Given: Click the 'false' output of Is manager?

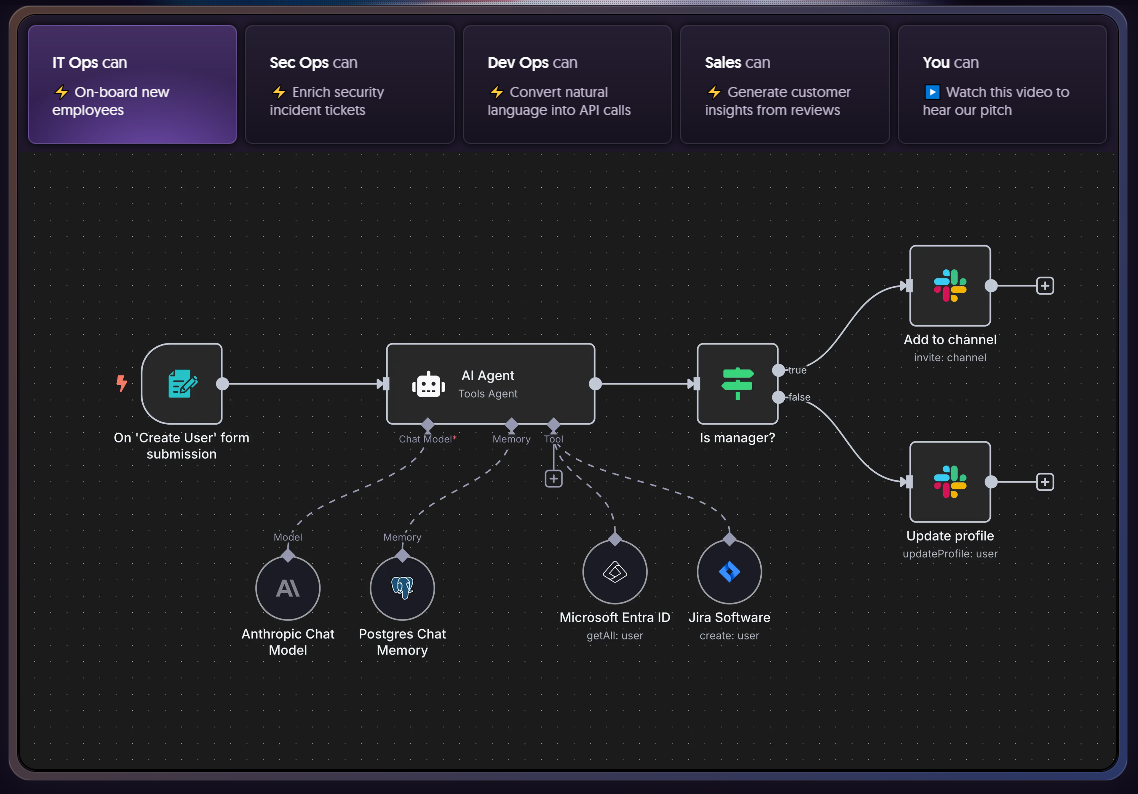Looking at the screenshot, I should coord(779,397).
